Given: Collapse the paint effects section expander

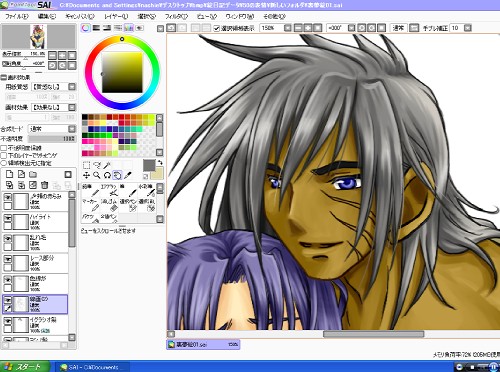Looking at the screenshot, I should (x=4, y=77).
